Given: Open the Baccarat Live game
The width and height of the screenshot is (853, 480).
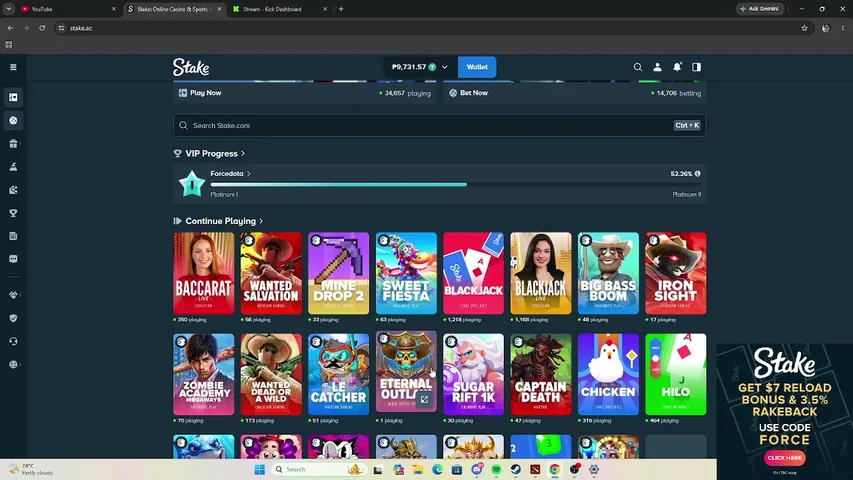Looking at the screenshot, I should pyautogui.click(x=203, y=273).
